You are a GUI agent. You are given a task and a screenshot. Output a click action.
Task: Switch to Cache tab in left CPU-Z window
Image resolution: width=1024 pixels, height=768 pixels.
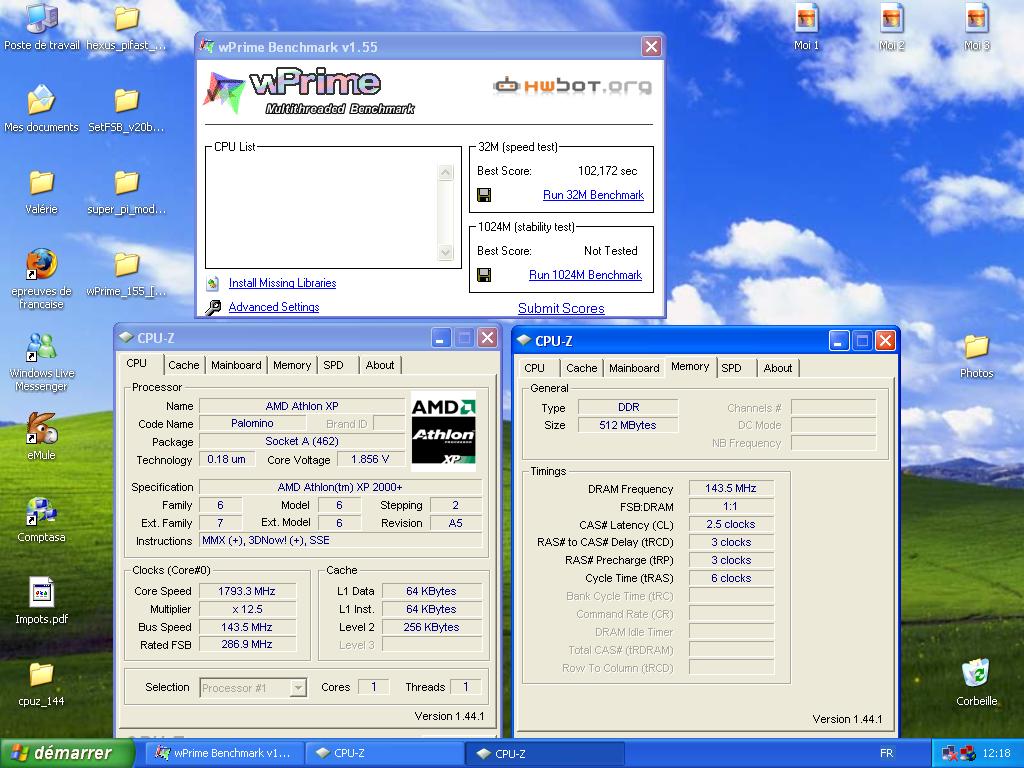(x=184, y=365)
